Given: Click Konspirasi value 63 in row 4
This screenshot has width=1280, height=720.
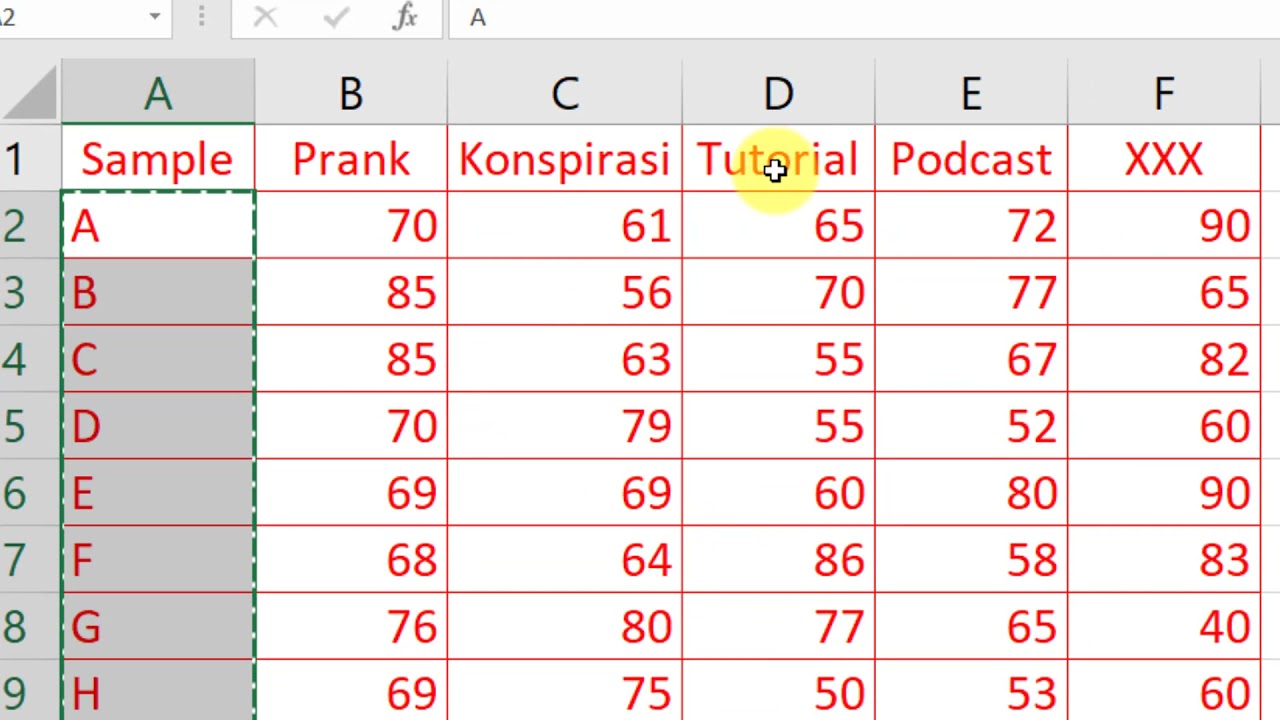Looking at the screenshot, I should tap(565, 359).
